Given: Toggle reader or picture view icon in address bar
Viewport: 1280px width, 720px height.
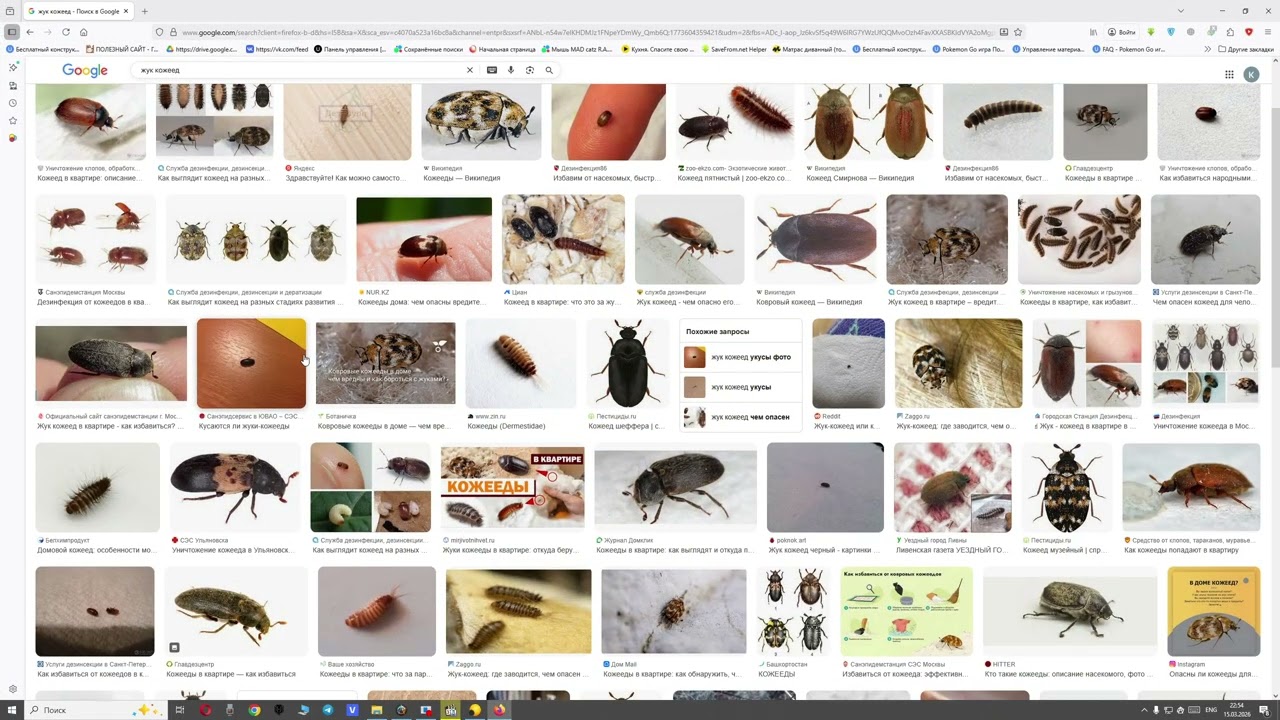Looking at the screenshot, I should (x=1004, y=32).
